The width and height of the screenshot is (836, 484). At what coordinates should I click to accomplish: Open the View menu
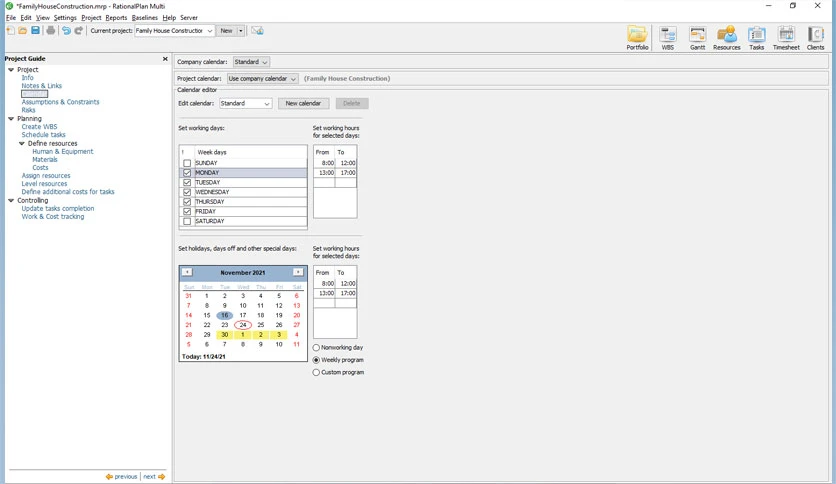[x=43, y=18]
